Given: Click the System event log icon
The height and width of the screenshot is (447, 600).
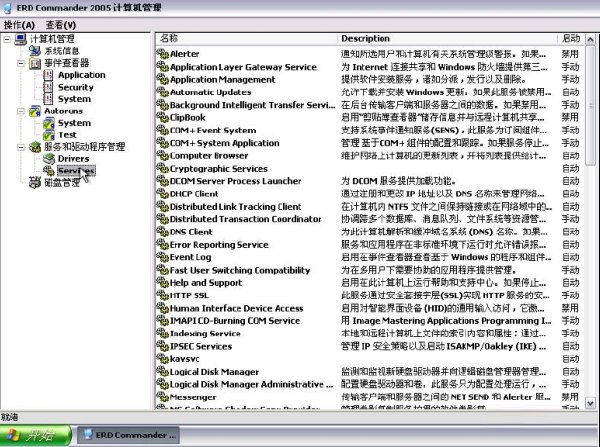Looking at the screenshot, I should coord(49,99).
